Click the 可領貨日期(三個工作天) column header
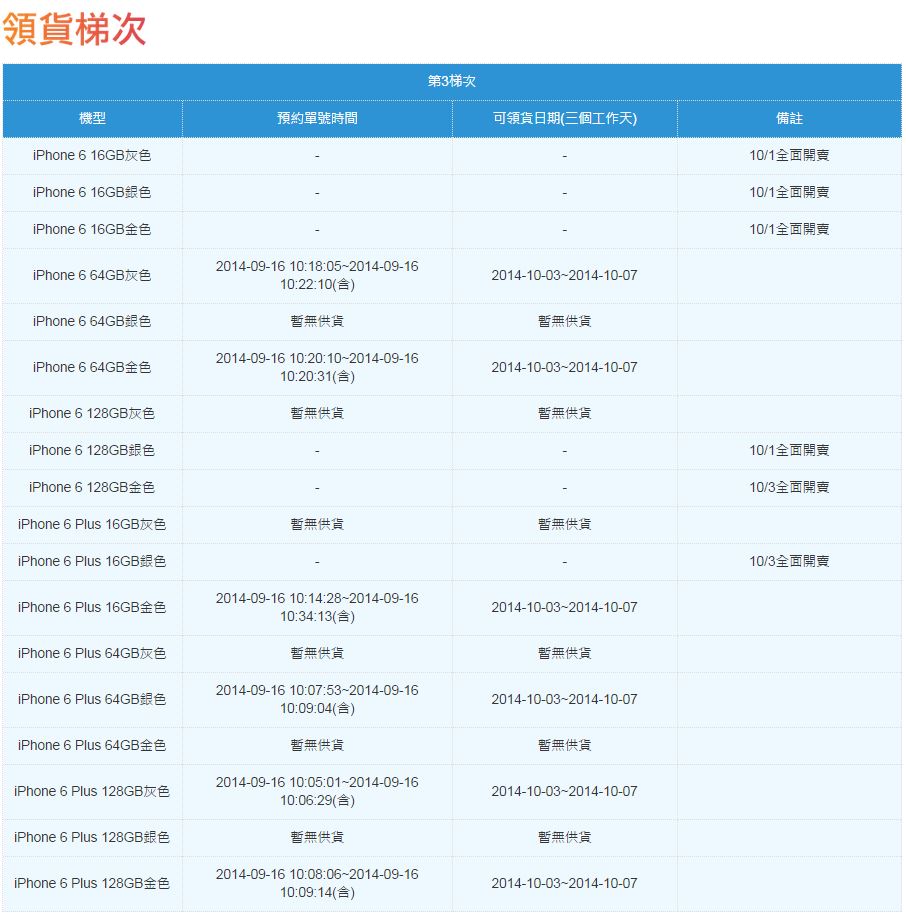Viewport: 906px width, 920px height. (564, 119)
